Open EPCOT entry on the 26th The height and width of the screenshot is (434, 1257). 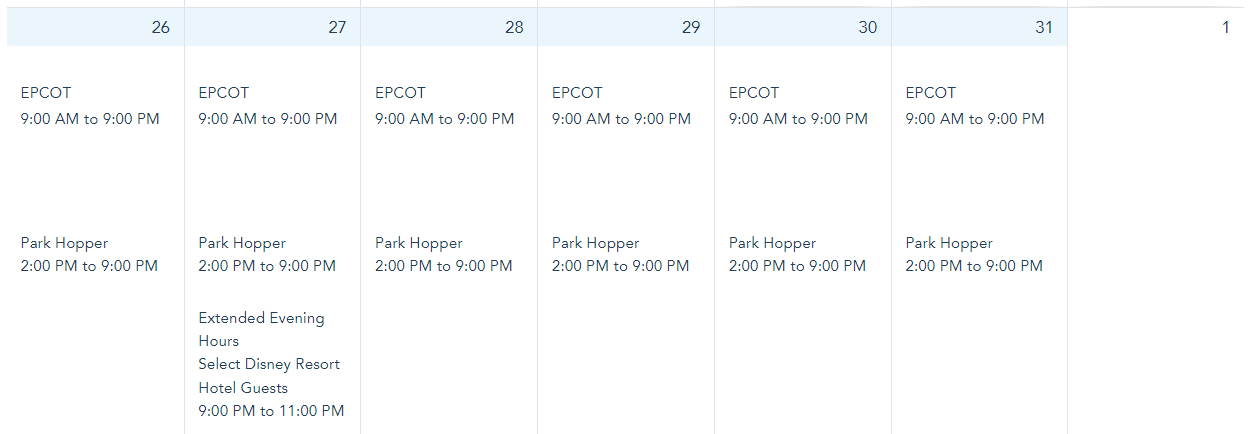point(47,93)
